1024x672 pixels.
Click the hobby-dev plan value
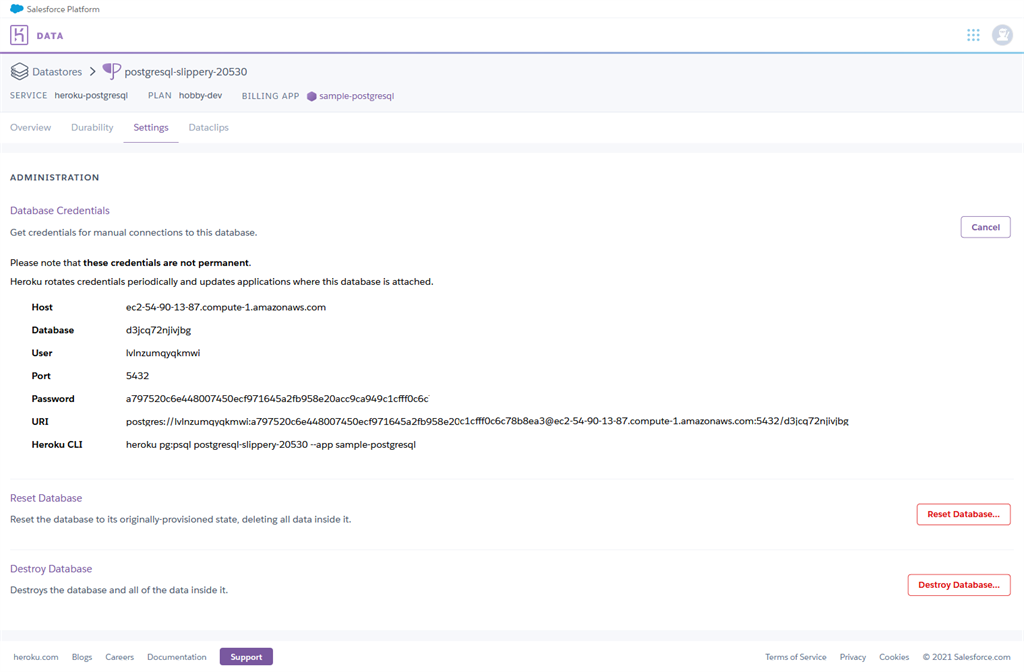click(200, 95)
